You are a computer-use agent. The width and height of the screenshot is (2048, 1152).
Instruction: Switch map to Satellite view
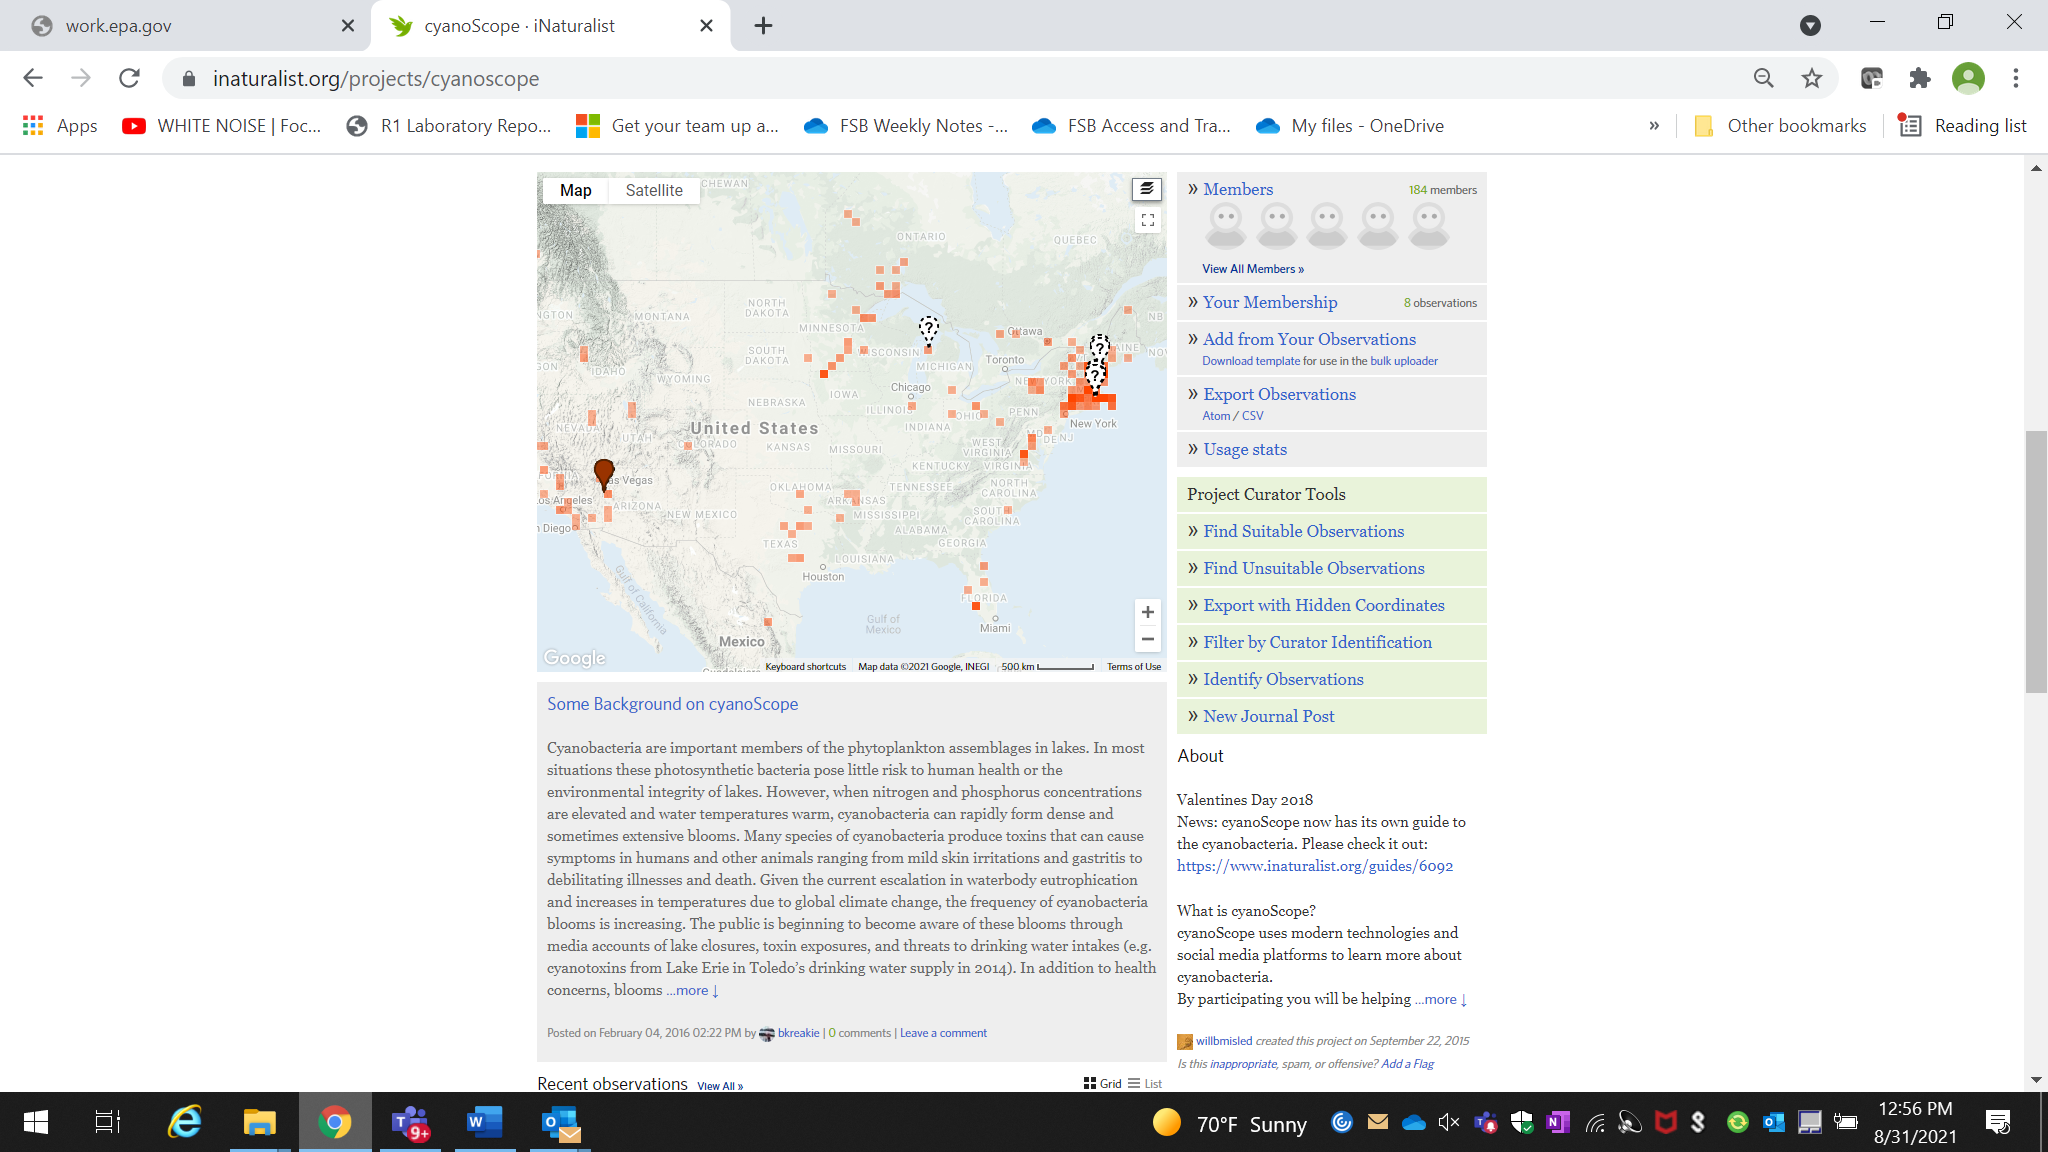tap(653, 190)
